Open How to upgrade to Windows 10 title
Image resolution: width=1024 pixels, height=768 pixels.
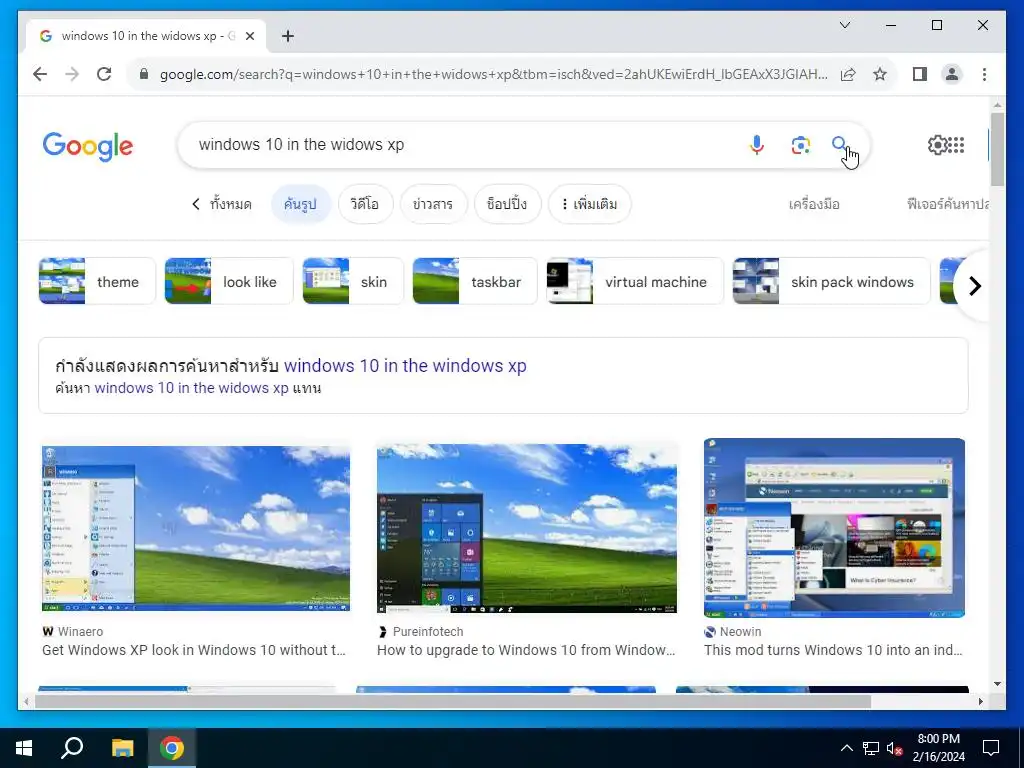pyautogui.click(x=526, y=650)
